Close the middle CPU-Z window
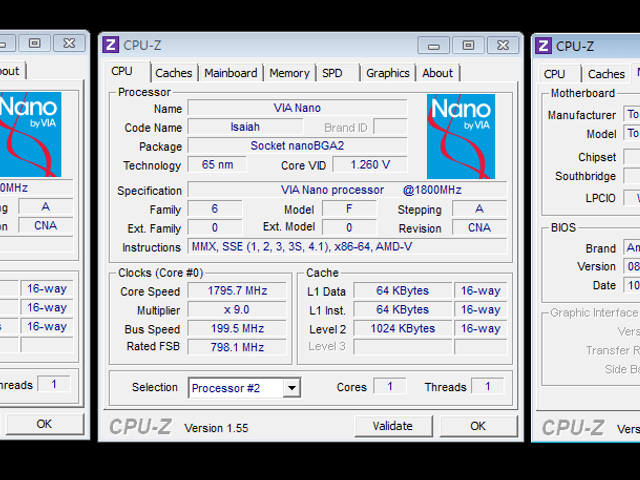 click(x=503, y=45)
